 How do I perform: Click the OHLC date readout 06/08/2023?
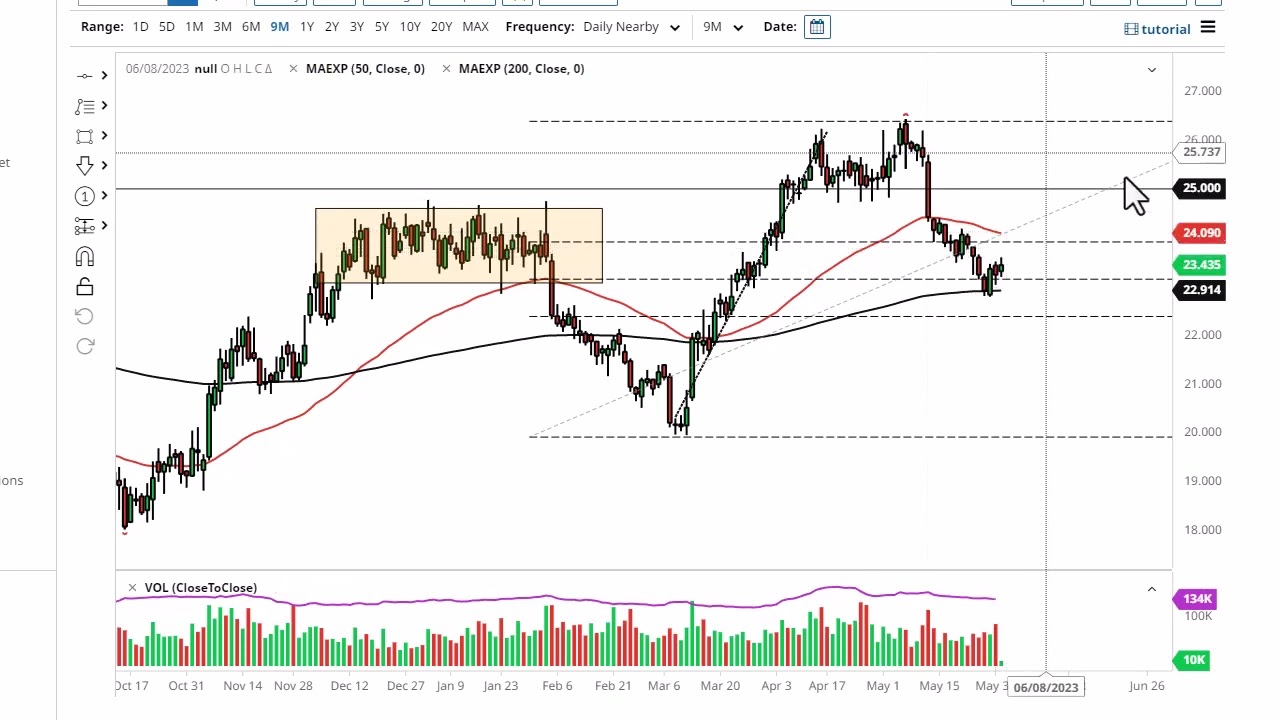coord(159,68)
